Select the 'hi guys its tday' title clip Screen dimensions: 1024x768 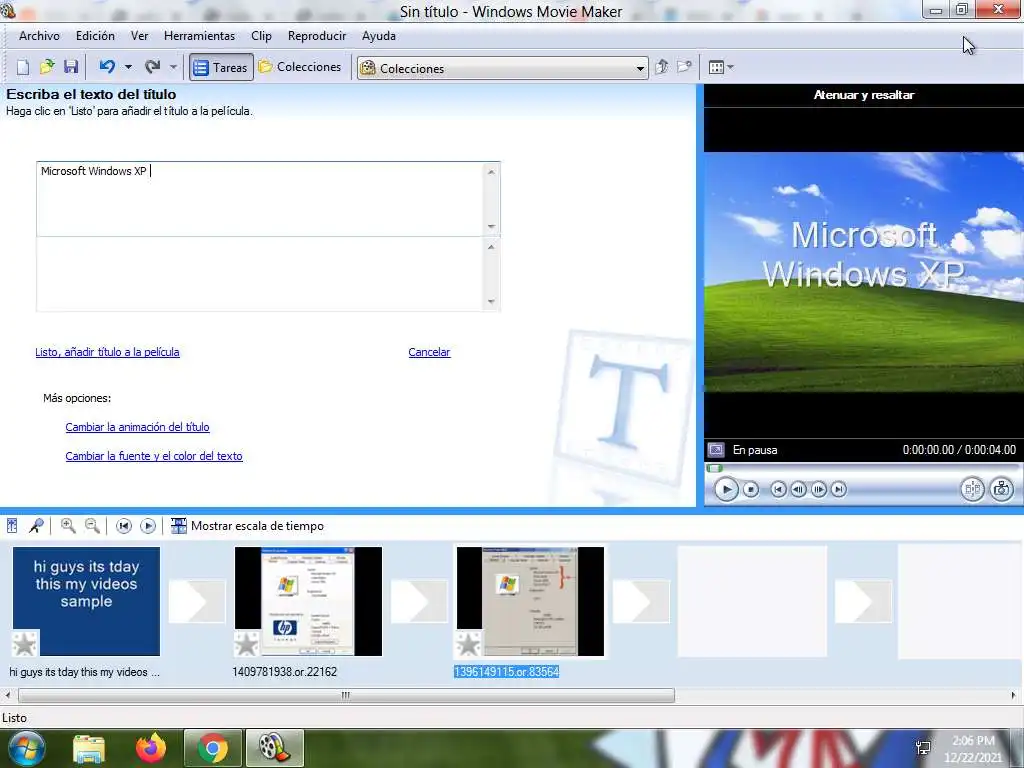pos(86,601)
